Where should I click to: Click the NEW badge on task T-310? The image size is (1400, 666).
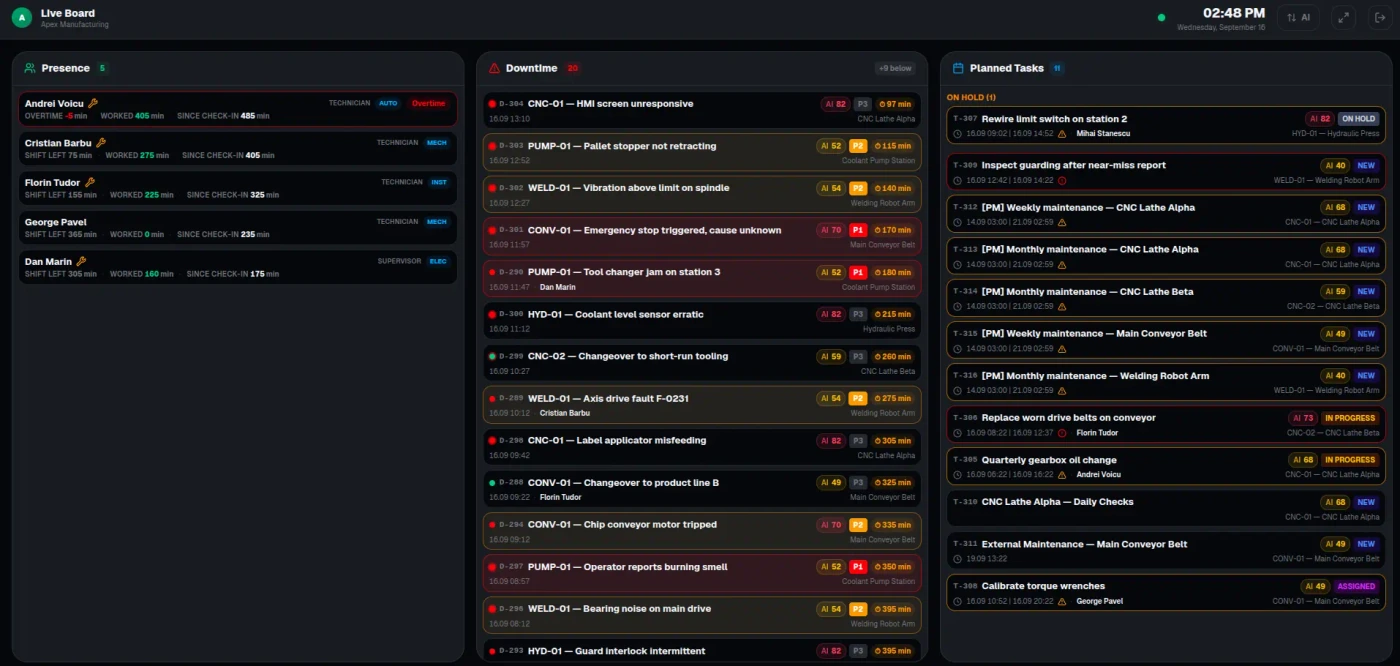1366,502
